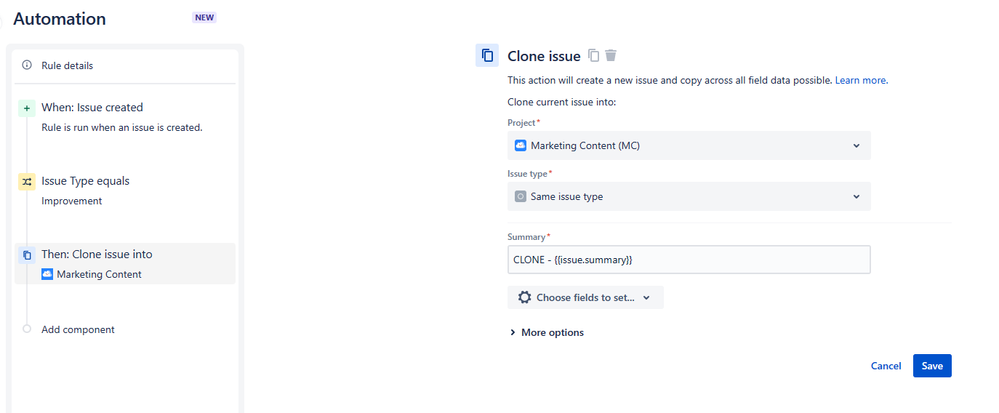This screenshot has width=999, height=413.
Task: Save the clone issue action
Action: pyautogui.click(x=931, y=366)
